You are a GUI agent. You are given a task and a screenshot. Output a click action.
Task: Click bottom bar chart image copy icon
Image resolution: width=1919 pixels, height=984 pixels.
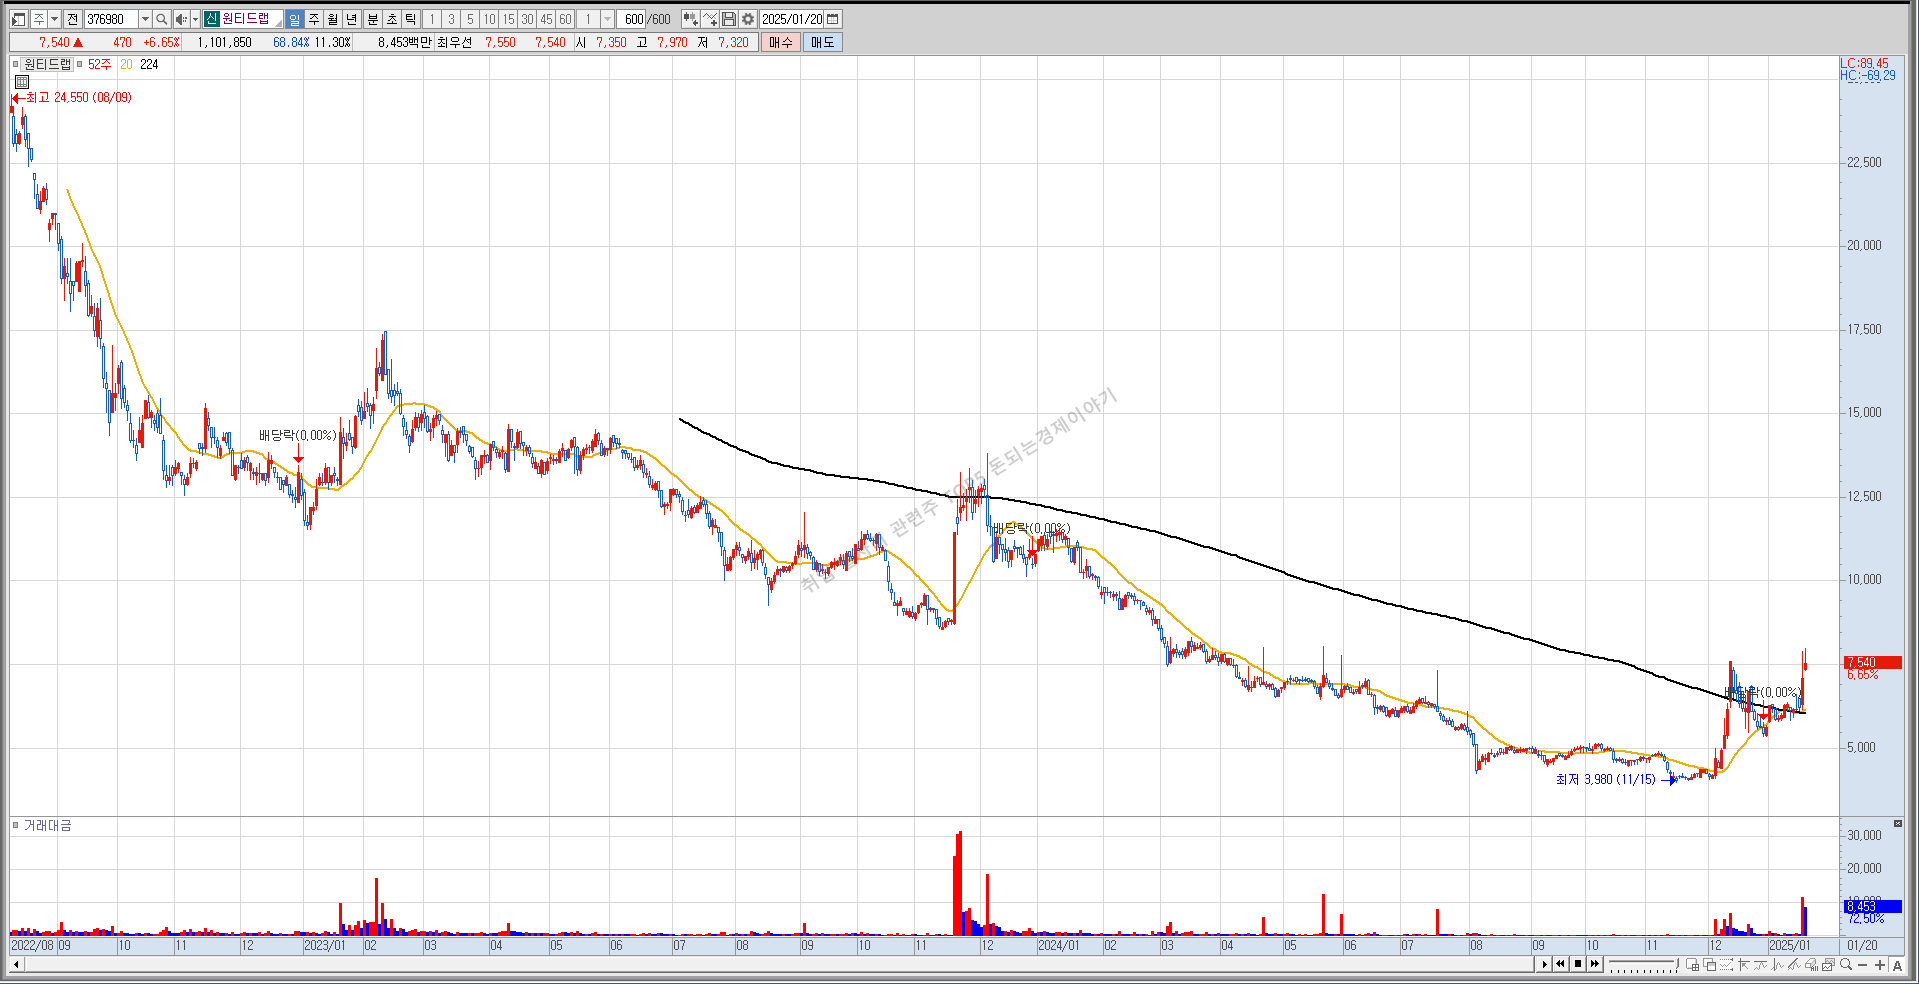(1828, 965)
